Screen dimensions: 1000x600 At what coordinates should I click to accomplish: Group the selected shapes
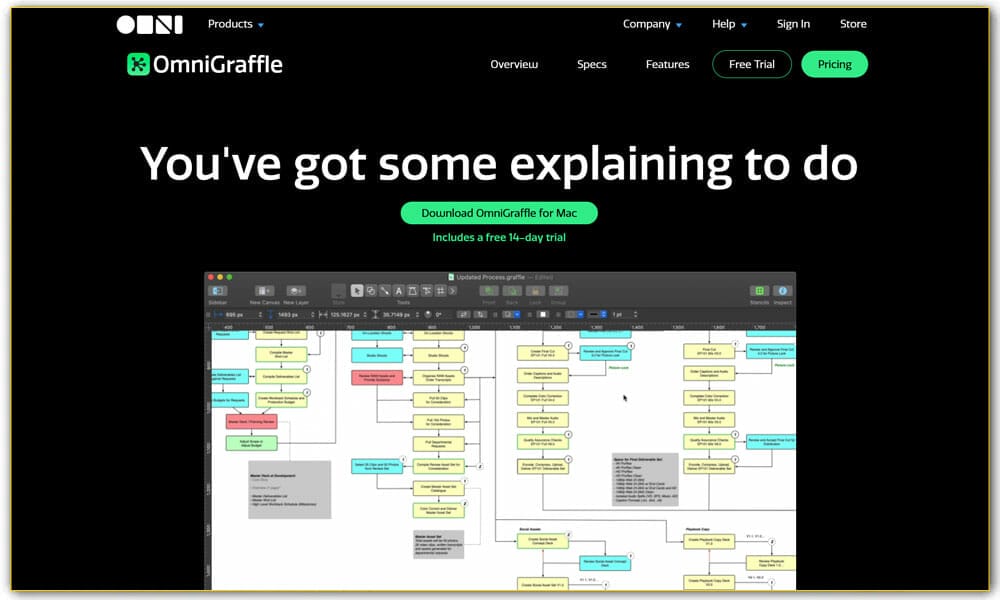[558, 290]
